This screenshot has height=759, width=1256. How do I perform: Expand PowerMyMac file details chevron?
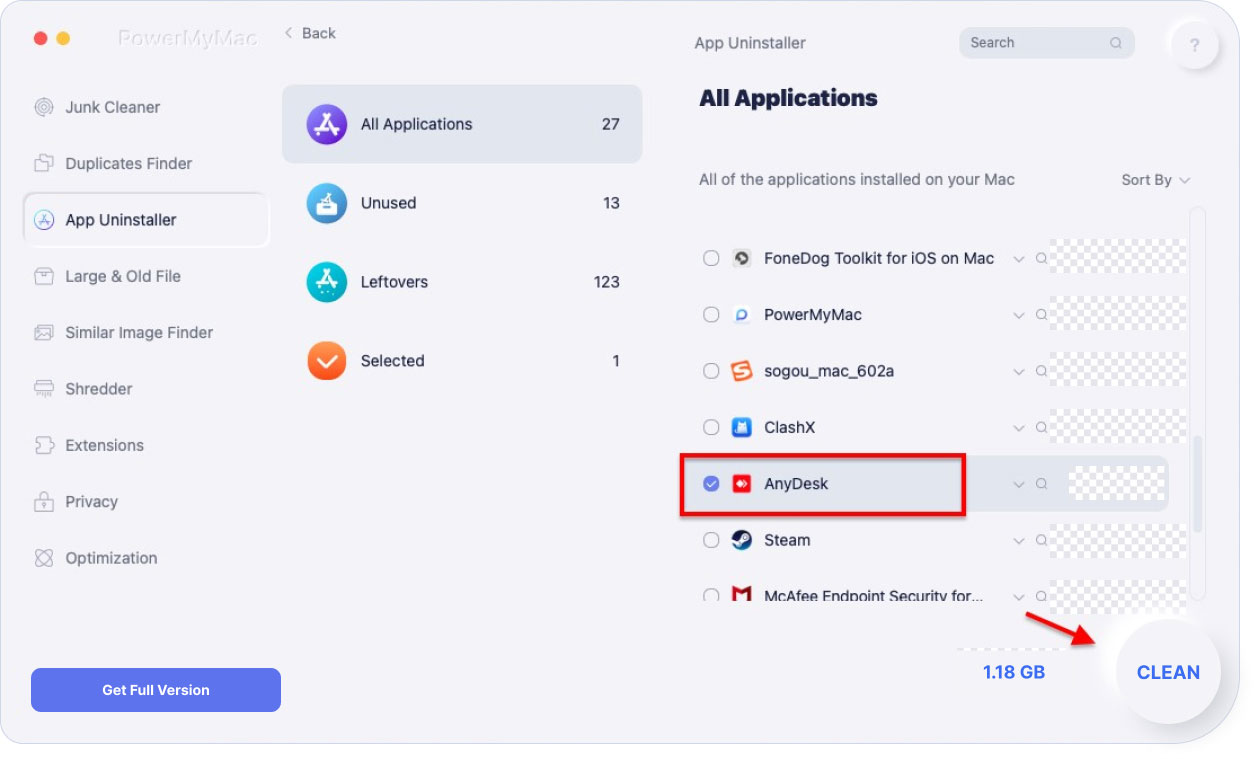click(x=1019, y=315)
